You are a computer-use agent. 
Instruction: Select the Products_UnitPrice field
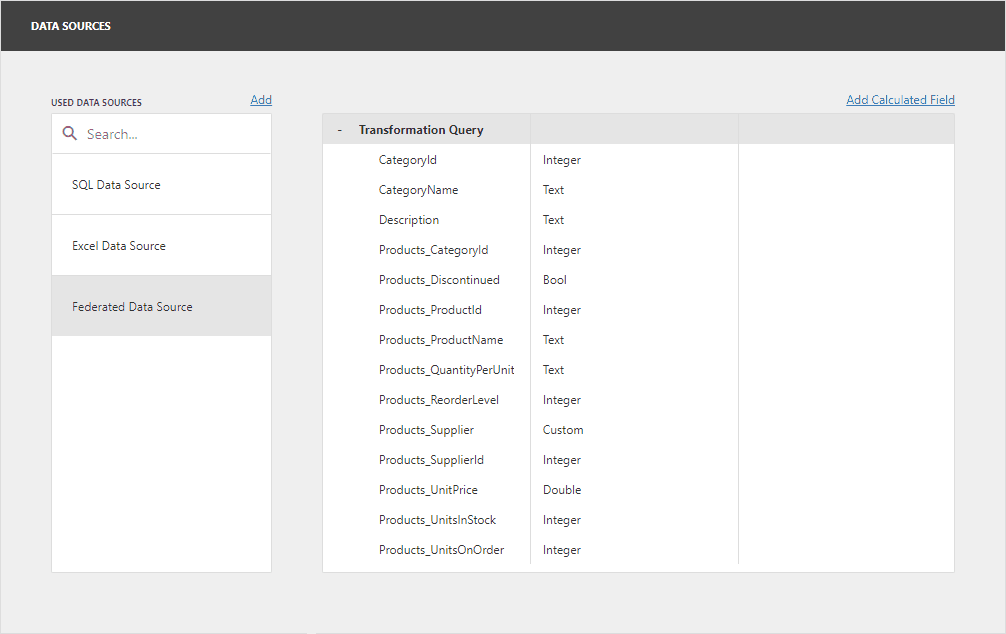[426, 489]
